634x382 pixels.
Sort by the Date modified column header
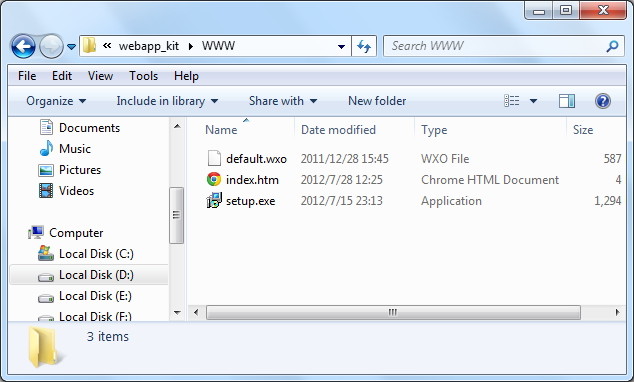[x=338, y=130]
